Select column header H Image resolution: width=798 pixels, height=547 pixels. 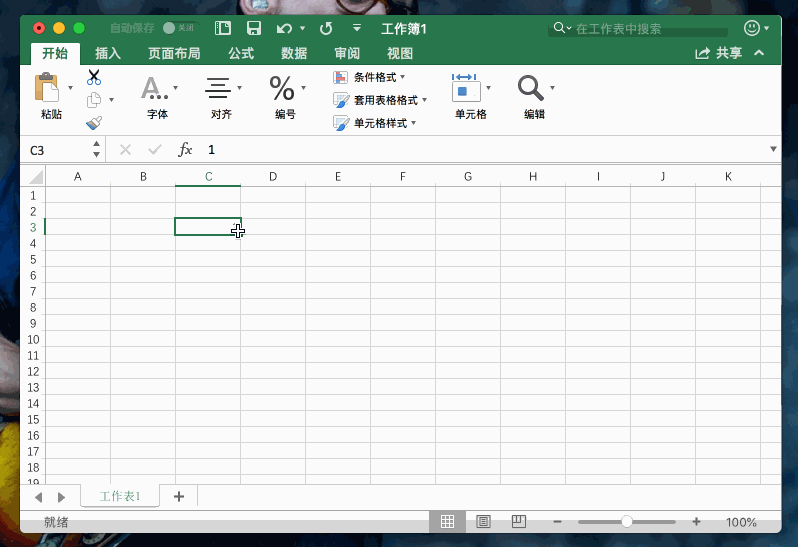533,177
